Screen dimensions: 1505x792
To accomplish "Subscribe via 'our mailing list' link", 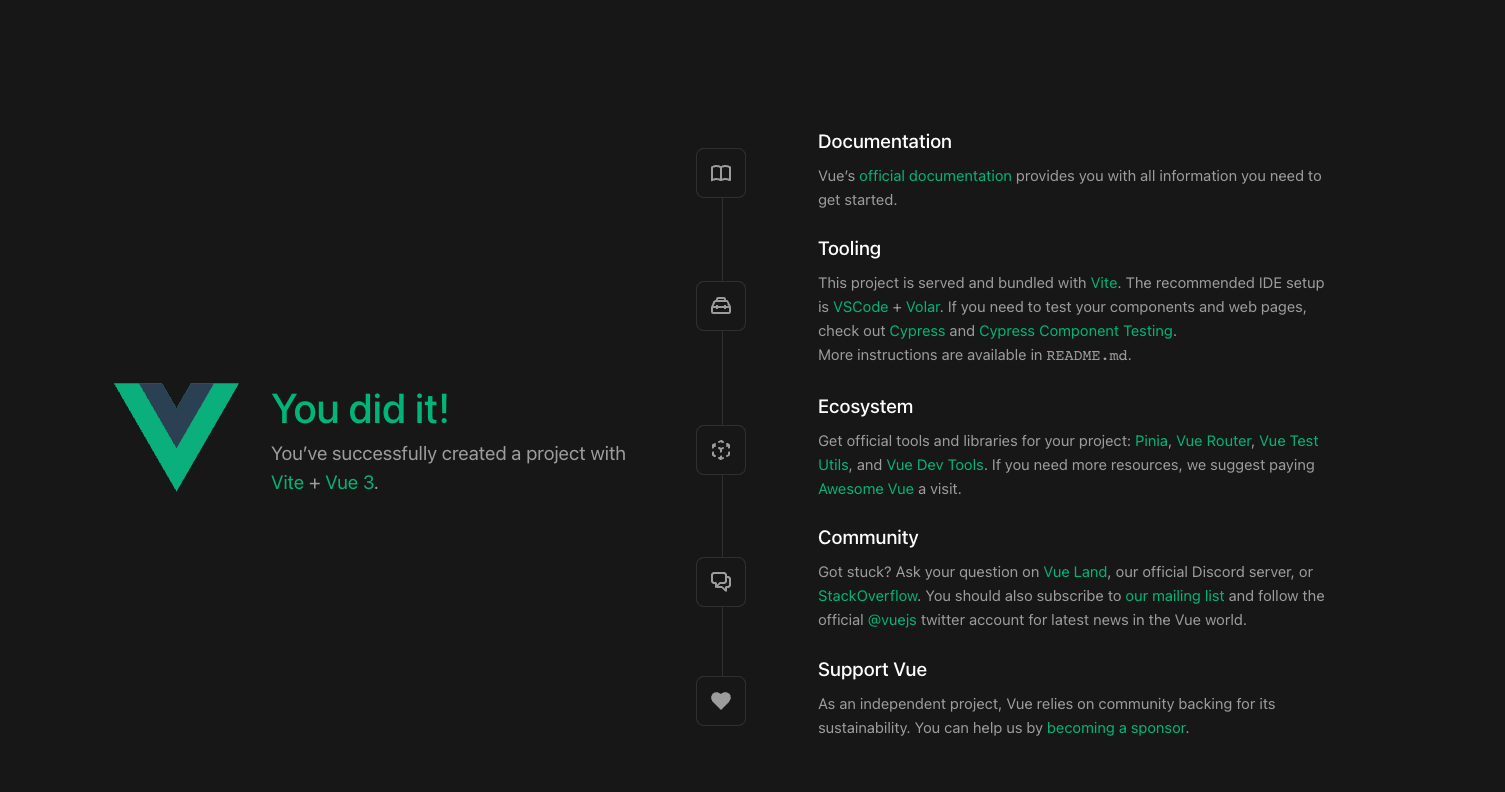I will [x=1175, y=596].
